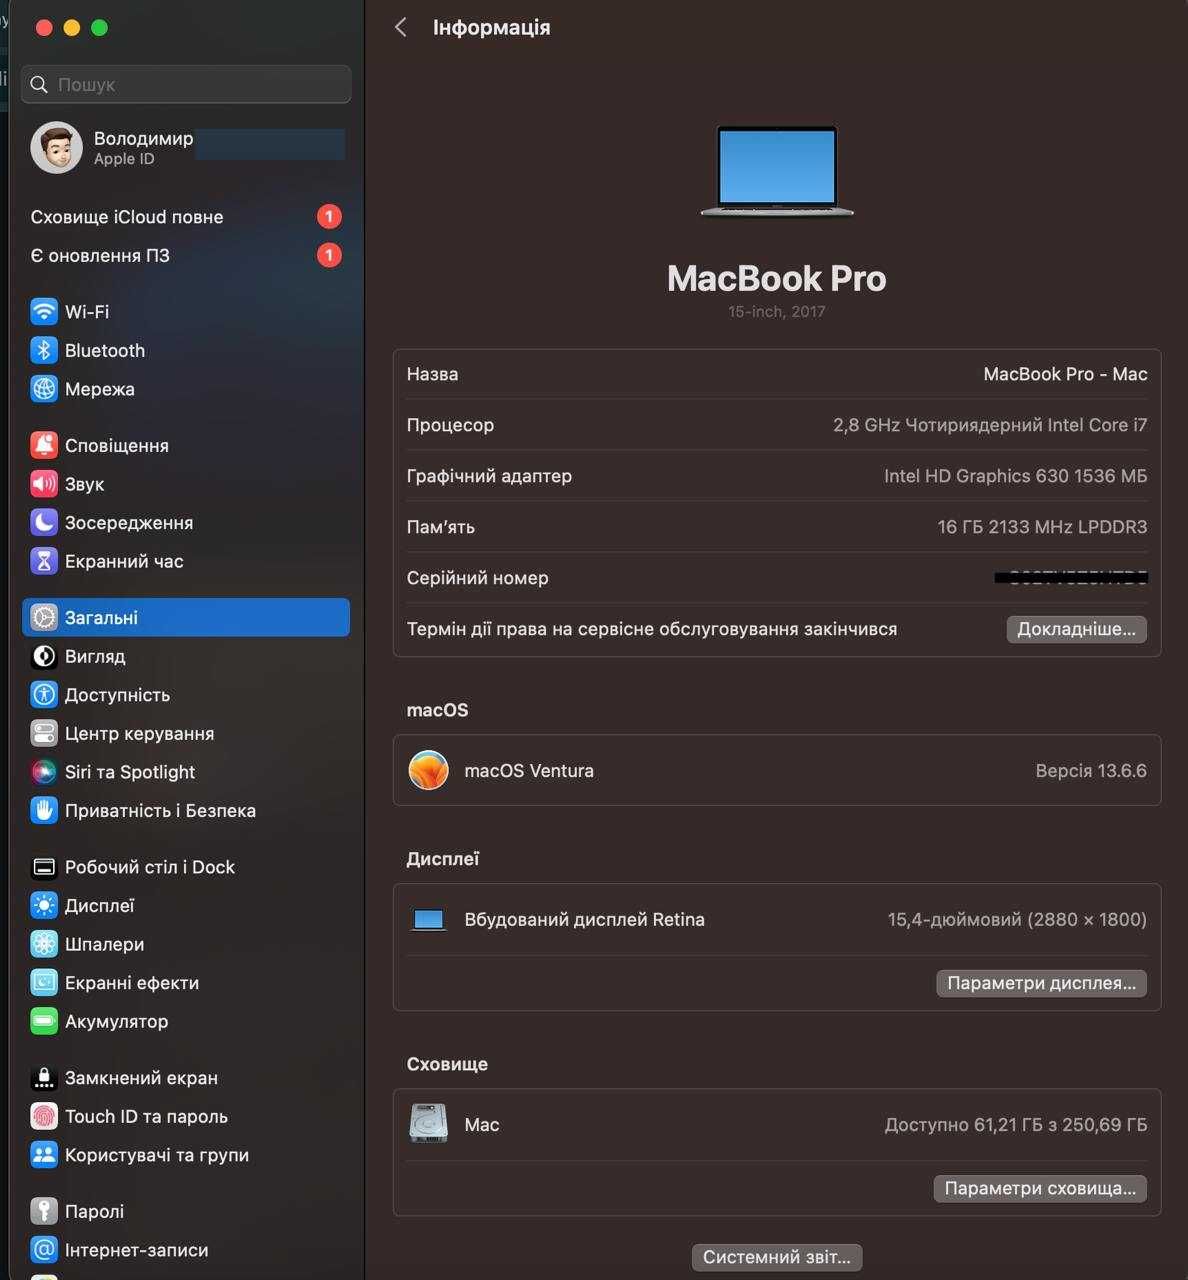Open Центр керування icon

[x=44, y=734]
